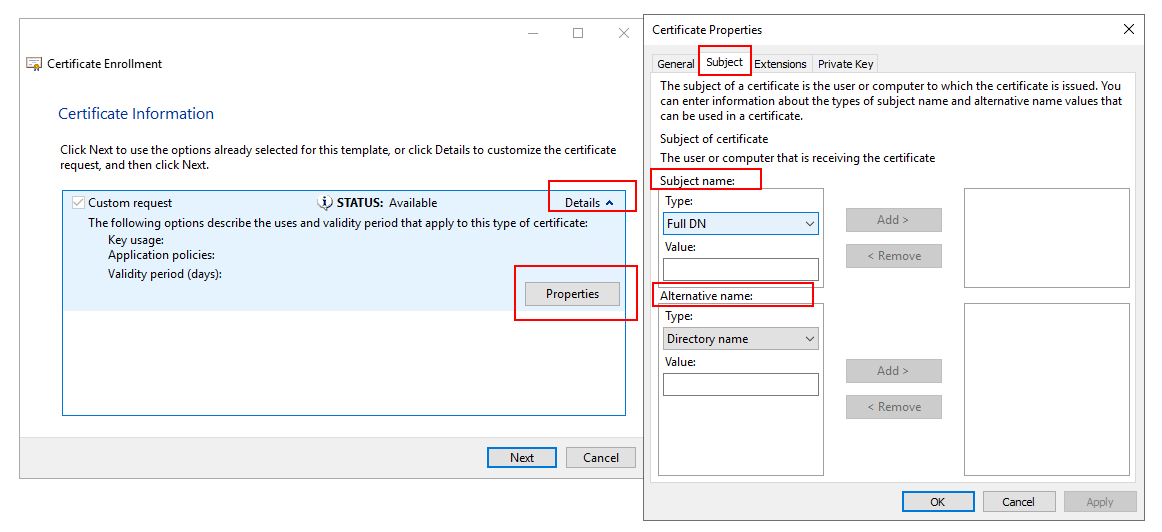Open the Private Key tab
This screenshot has height=532, width=1162.
(845, 64)
